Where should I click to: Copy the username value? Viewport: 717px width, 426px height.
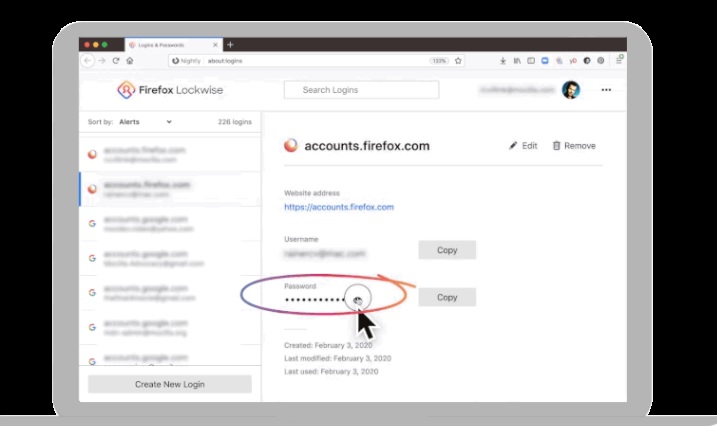coord(447,250)
